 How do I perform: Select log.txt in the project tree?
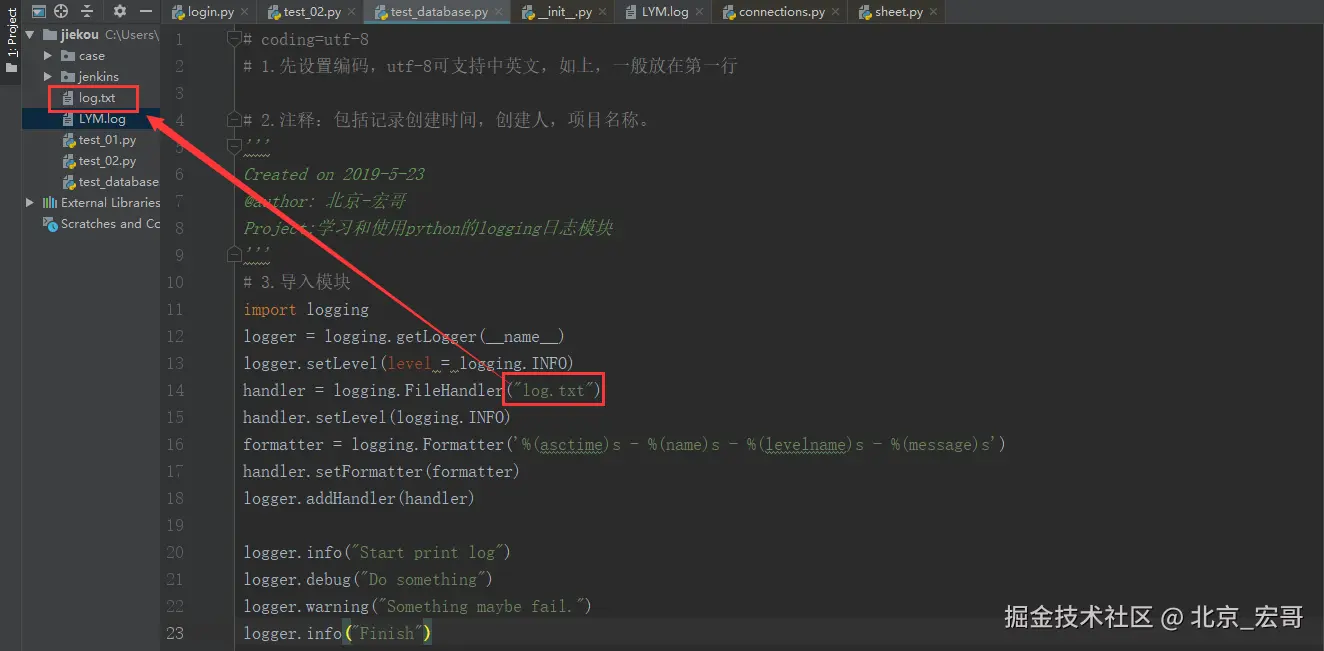coord(97,98)
